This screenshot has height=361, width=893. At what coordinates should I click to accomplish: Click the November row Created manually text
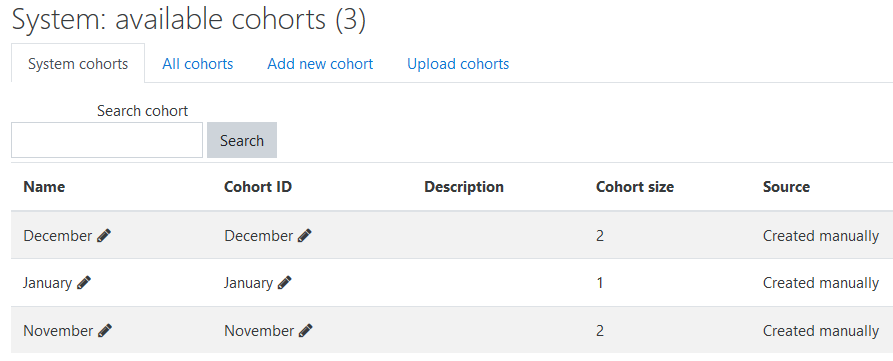(x=821, y=331)
